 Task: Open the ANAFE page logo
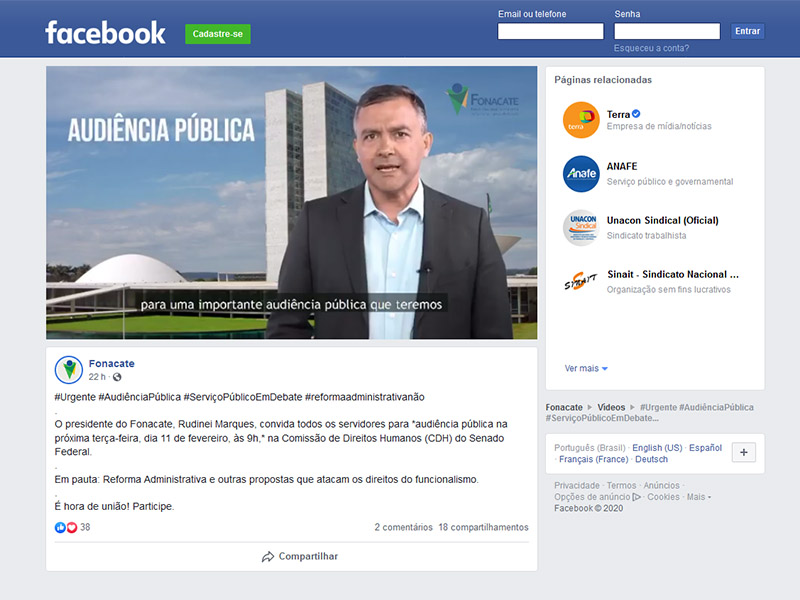(581, 174)
